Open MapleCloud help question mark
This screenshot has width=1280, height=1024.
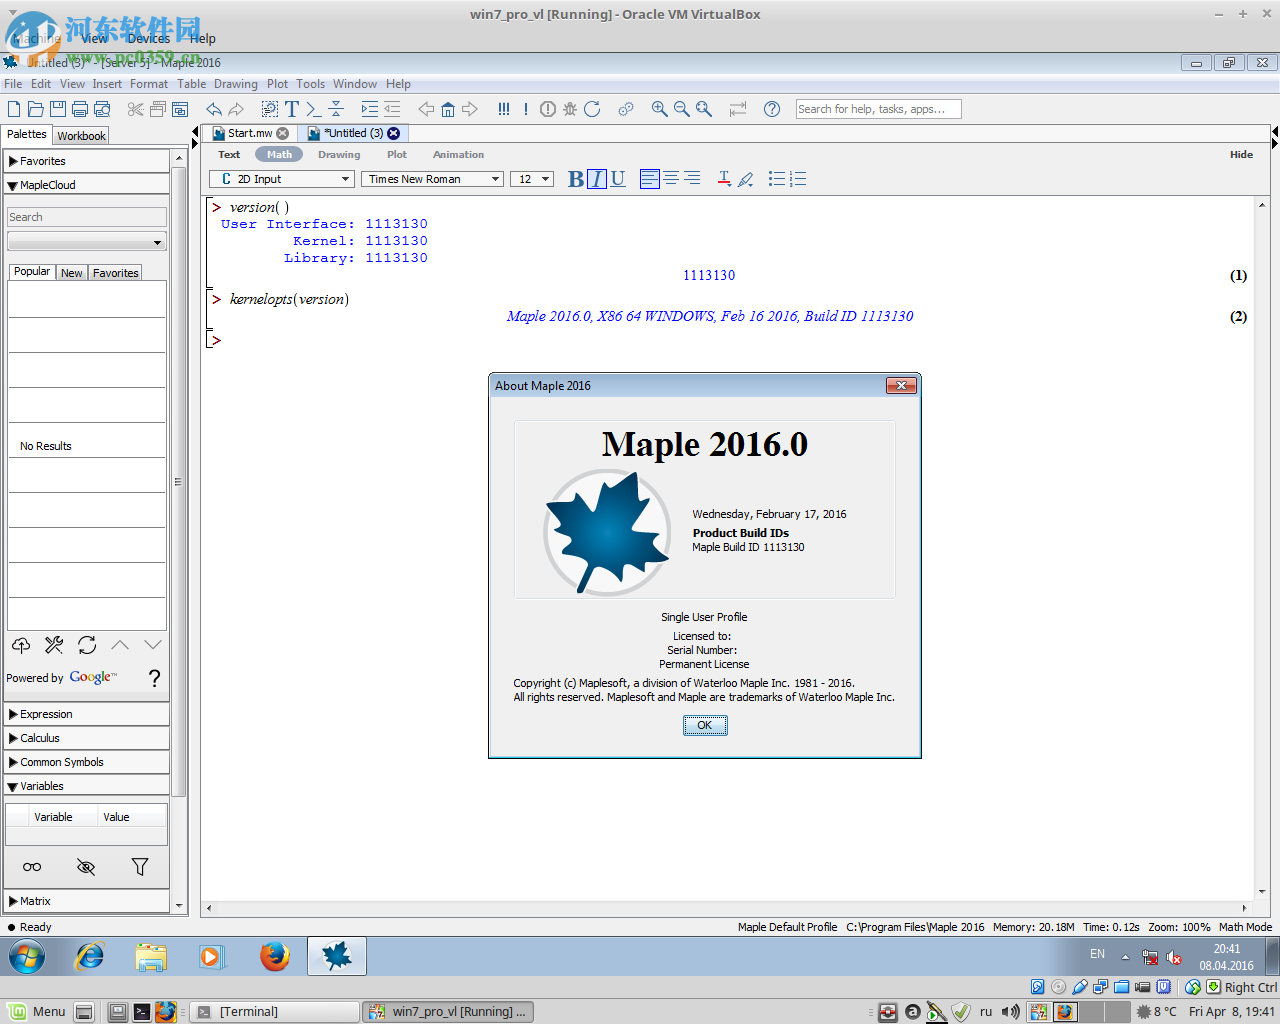154,678
